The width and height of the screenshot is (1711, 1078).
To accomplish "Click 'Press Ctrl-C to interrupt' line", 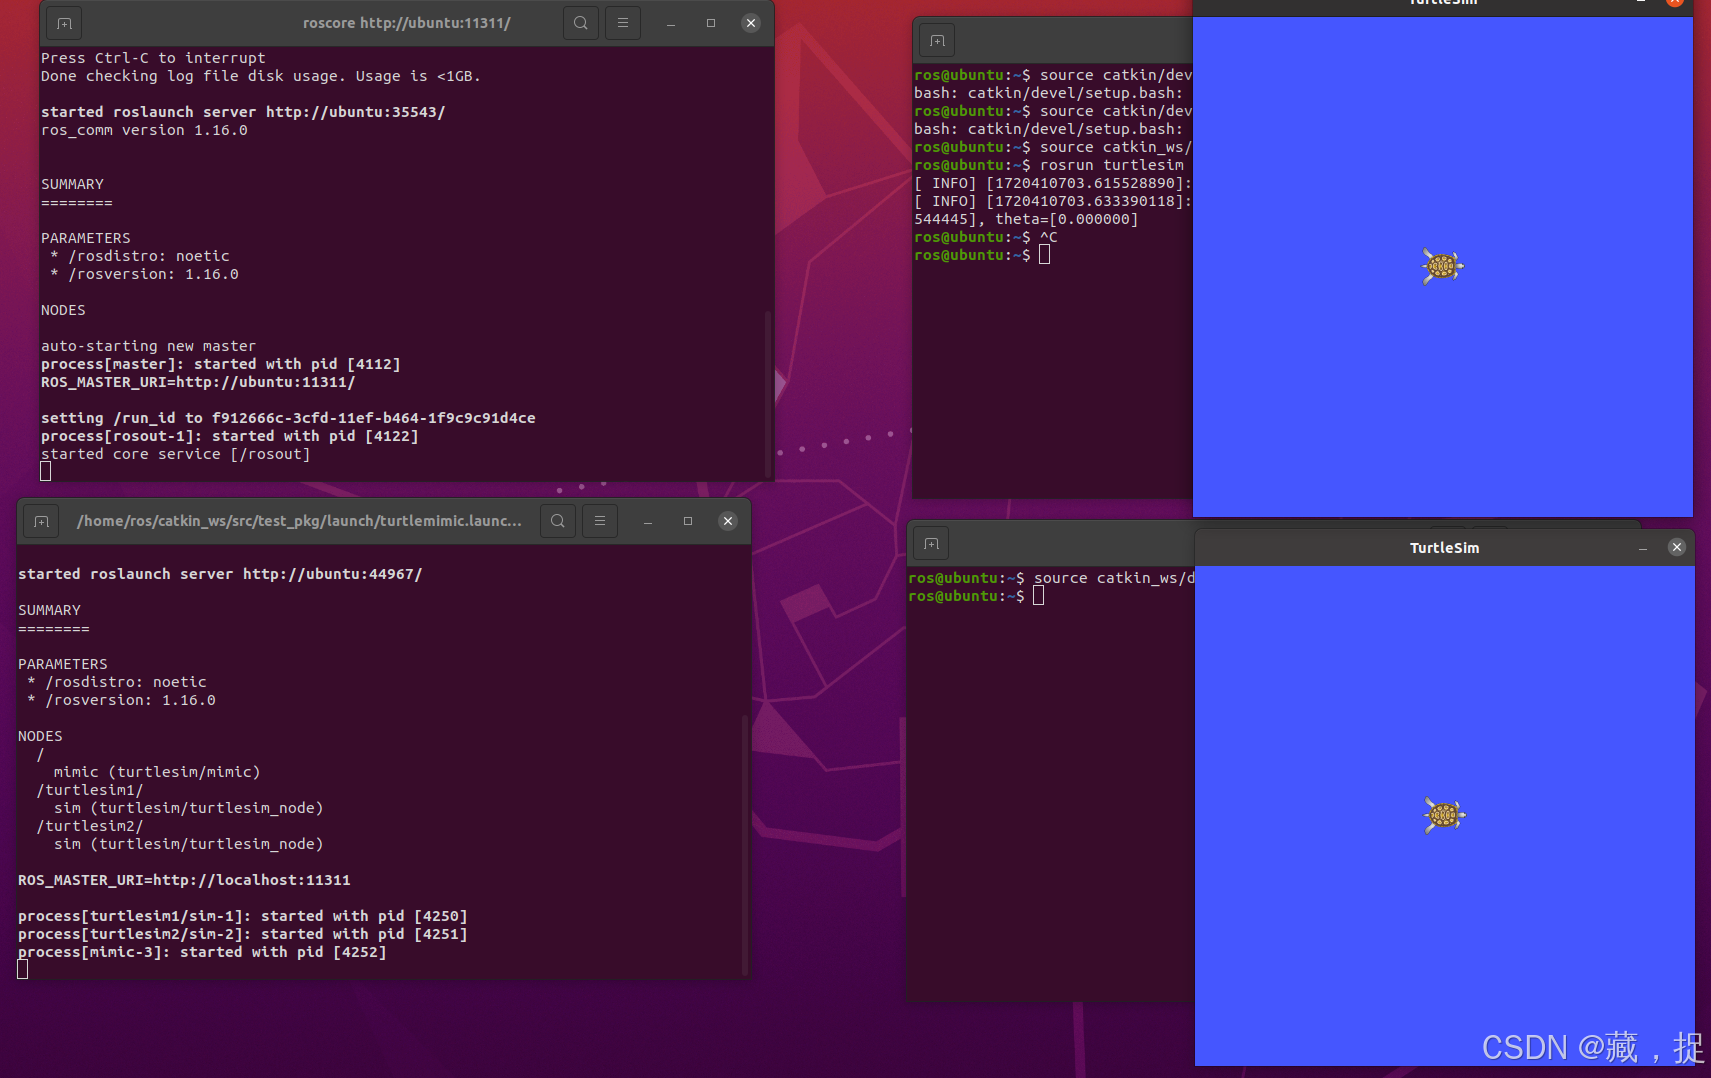I will pyautogui.click(x=153, y=58).
